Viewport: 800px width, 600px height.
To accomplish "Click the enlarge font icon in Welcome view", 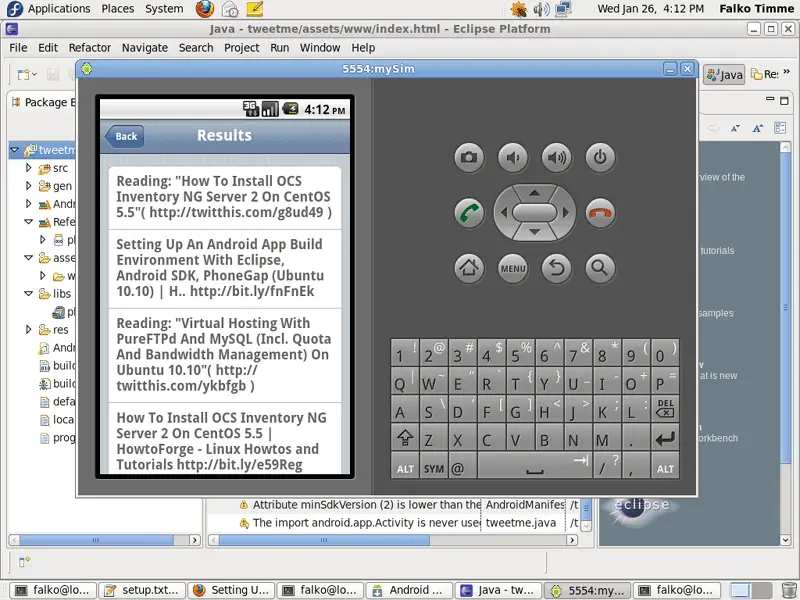I will [758, 128].
